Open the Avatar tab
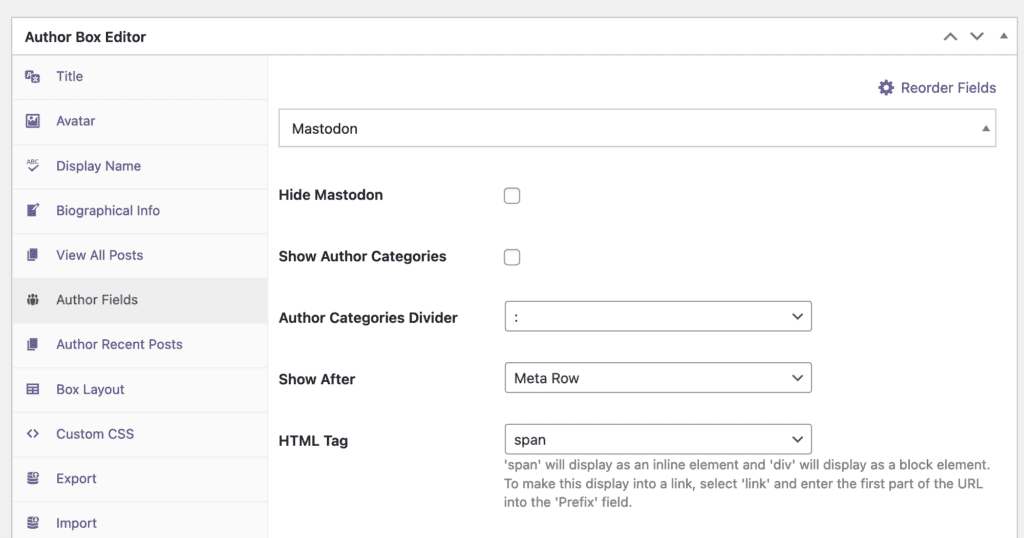This screenshot has width=1024, height=538. pyautogui.click(x=140, y=121)
